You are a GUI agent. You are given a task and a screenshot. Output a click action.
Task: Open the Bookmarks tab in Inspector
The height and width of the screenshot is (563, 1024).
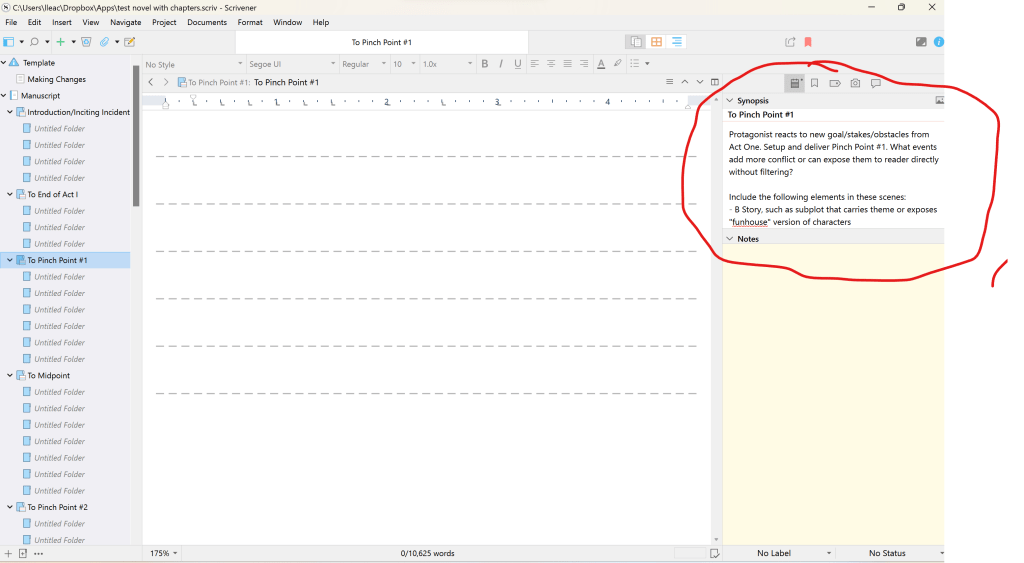(x=815, y=83)
